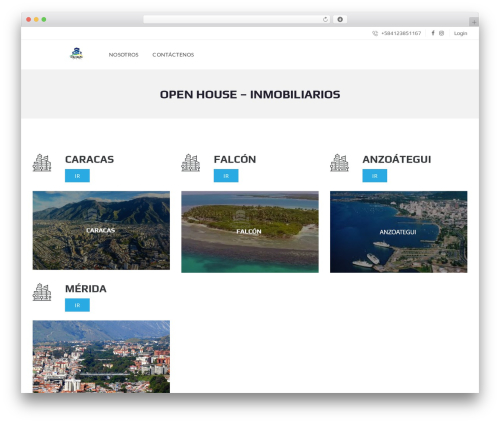Click the Anzoátegui heading text
The height and width of the screenshot is (423, 500).
coord(397,159)
